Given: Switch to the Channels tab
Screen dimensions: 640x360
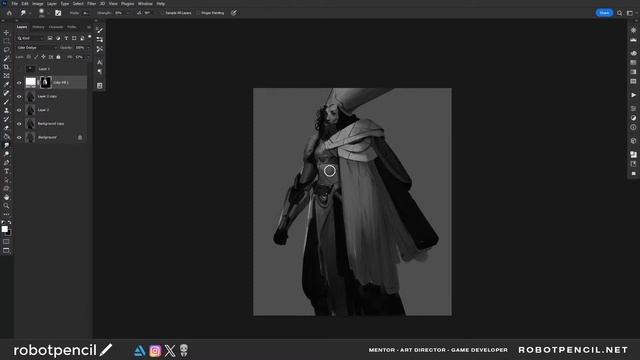Looking at the screenshot, I should (56, 27).
